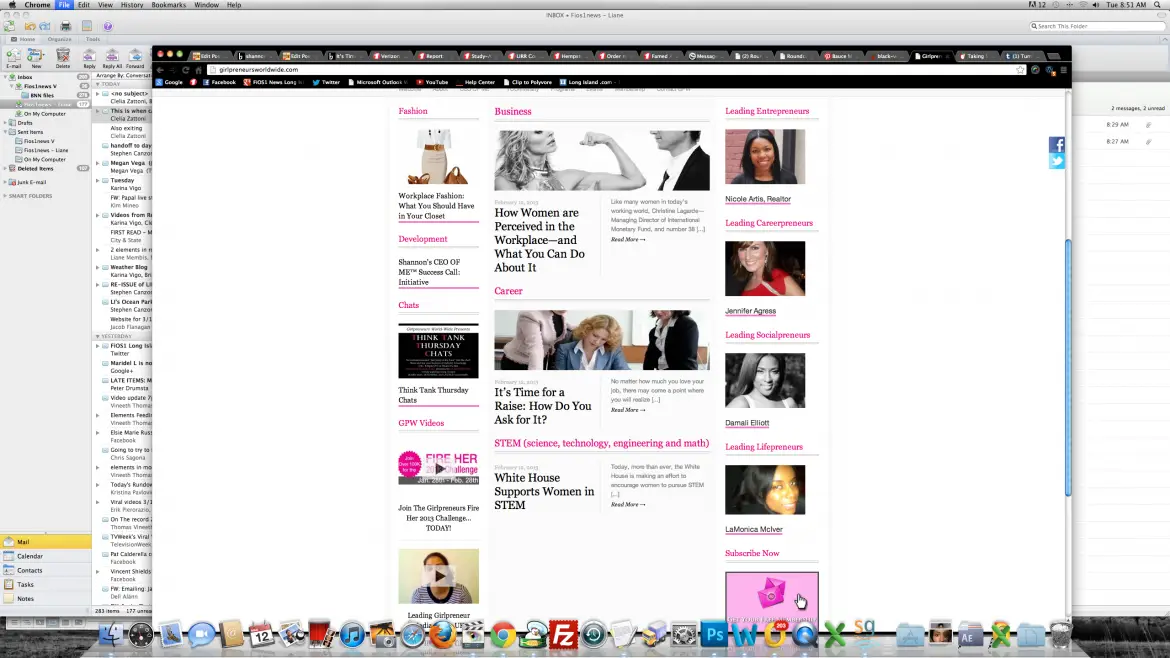Open Tasks view in Outlook sidebar
Screen dimensions: 1170x658
pos(46,584)
